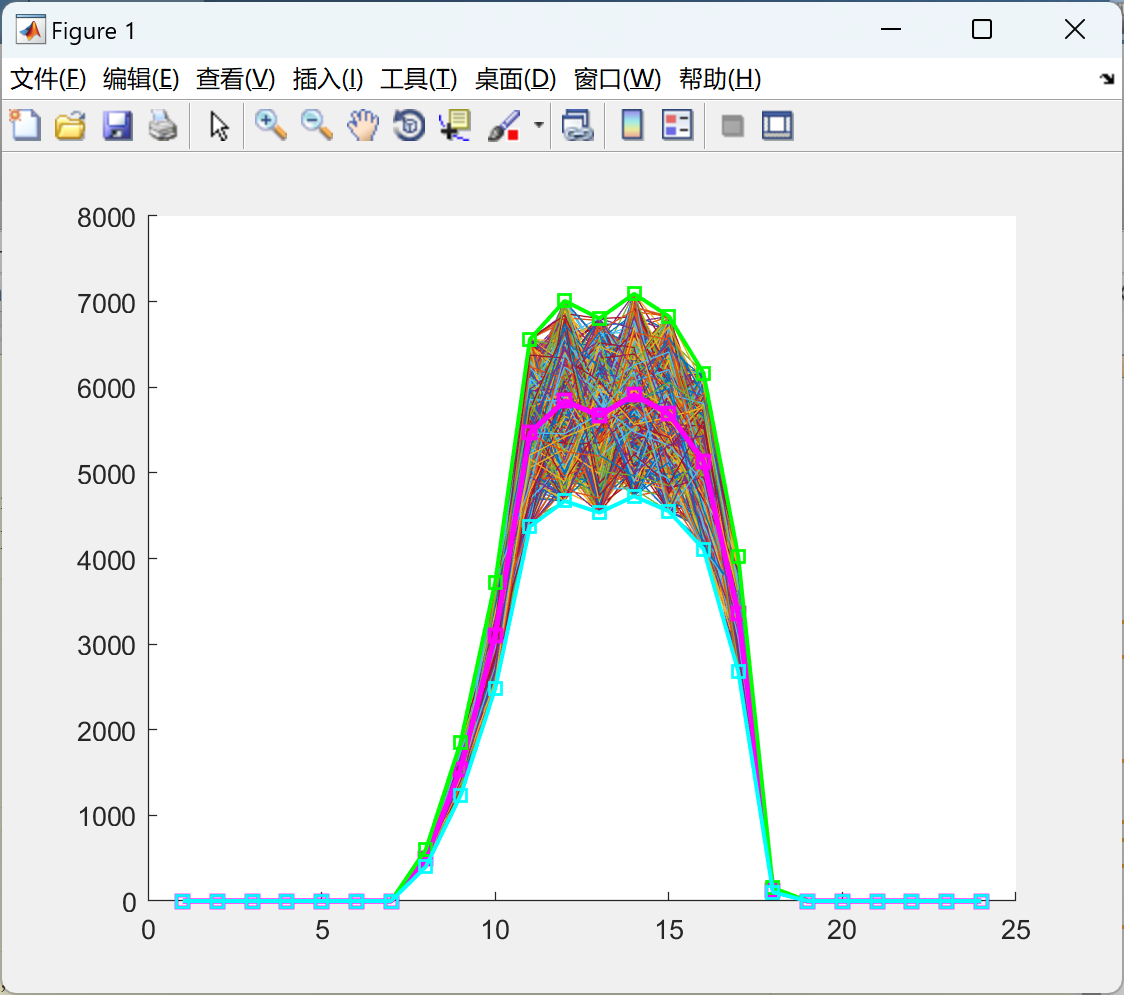Open the 桌面(D) menu

click(x=515, y=79)
